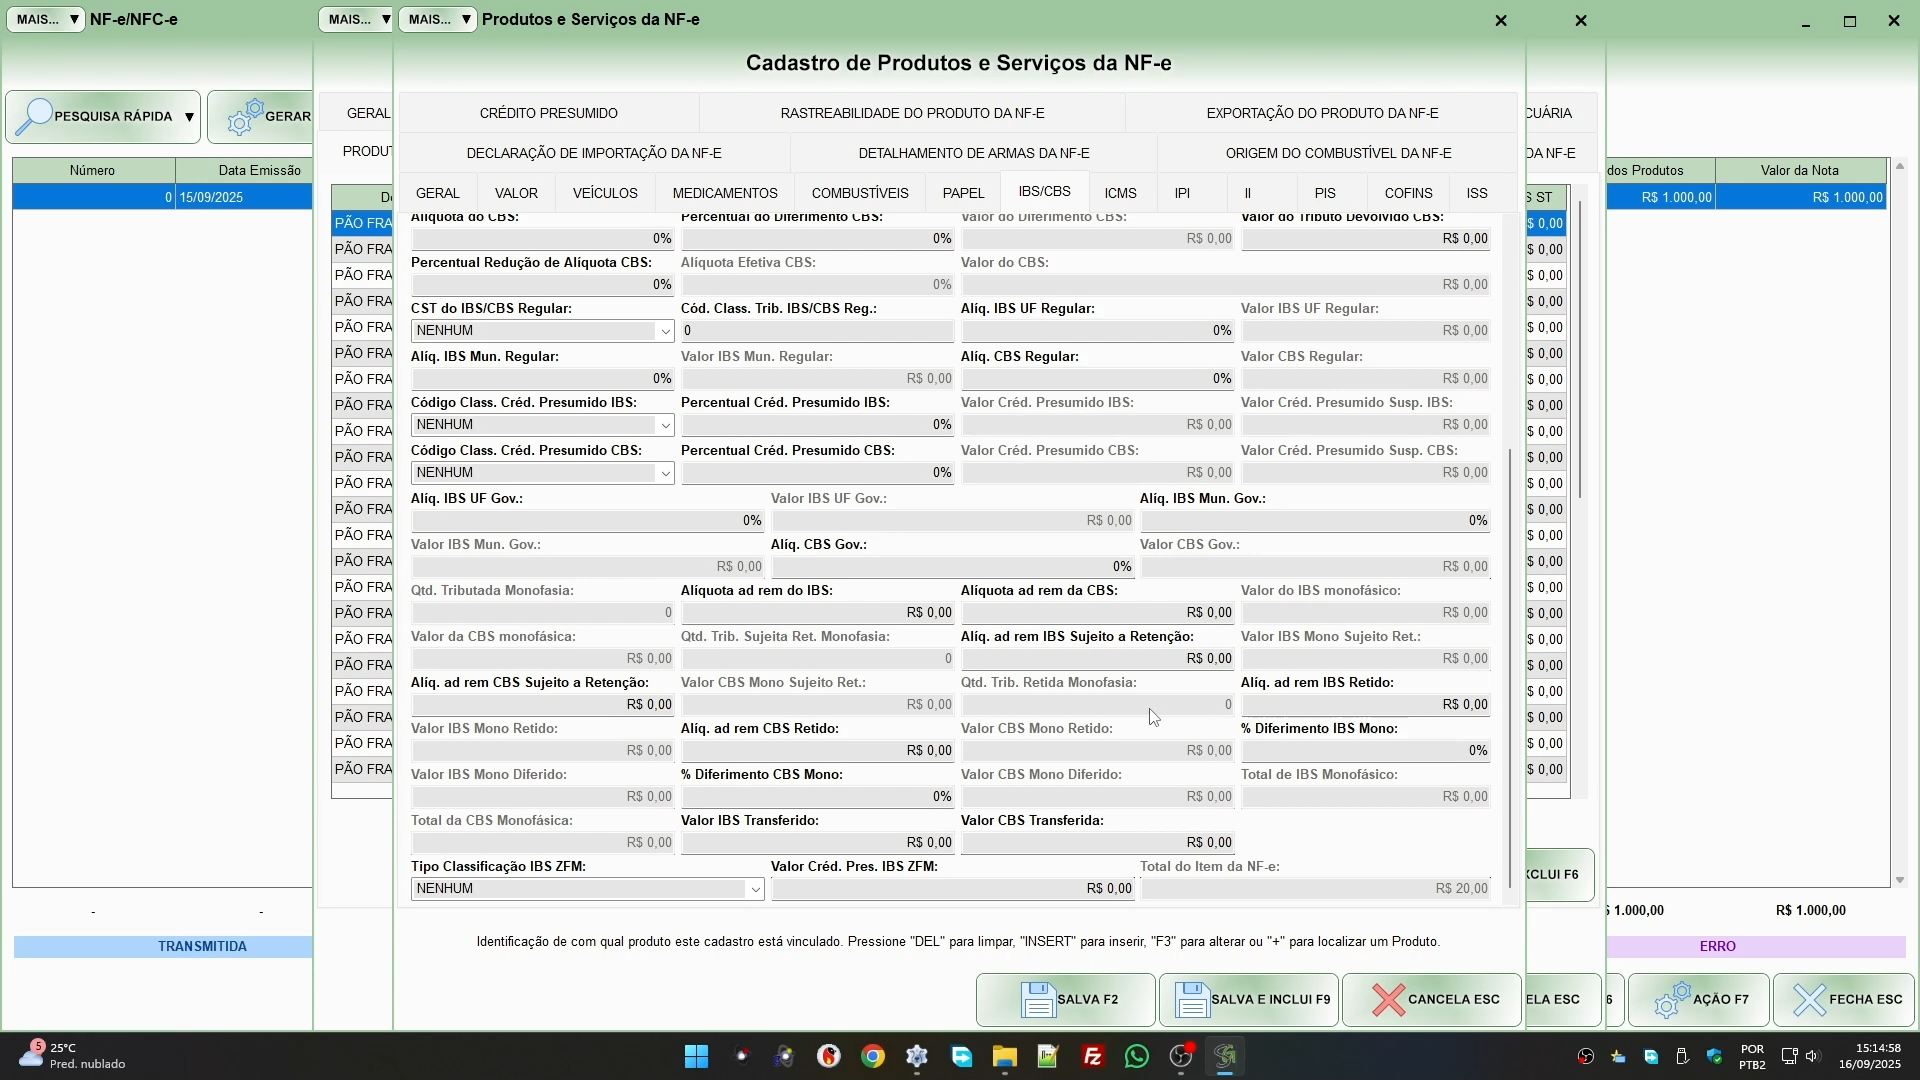Open File Explorer in the taskbar

pos(1004,1057)
